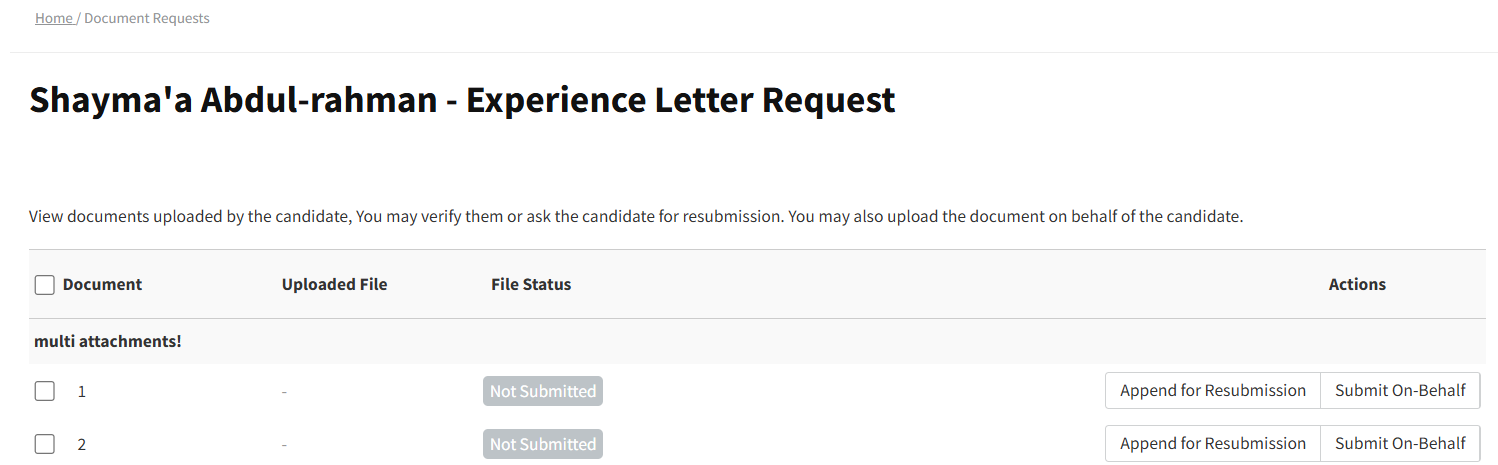
Task: Click the File Status column header
Action: click(x=531, y=285)
